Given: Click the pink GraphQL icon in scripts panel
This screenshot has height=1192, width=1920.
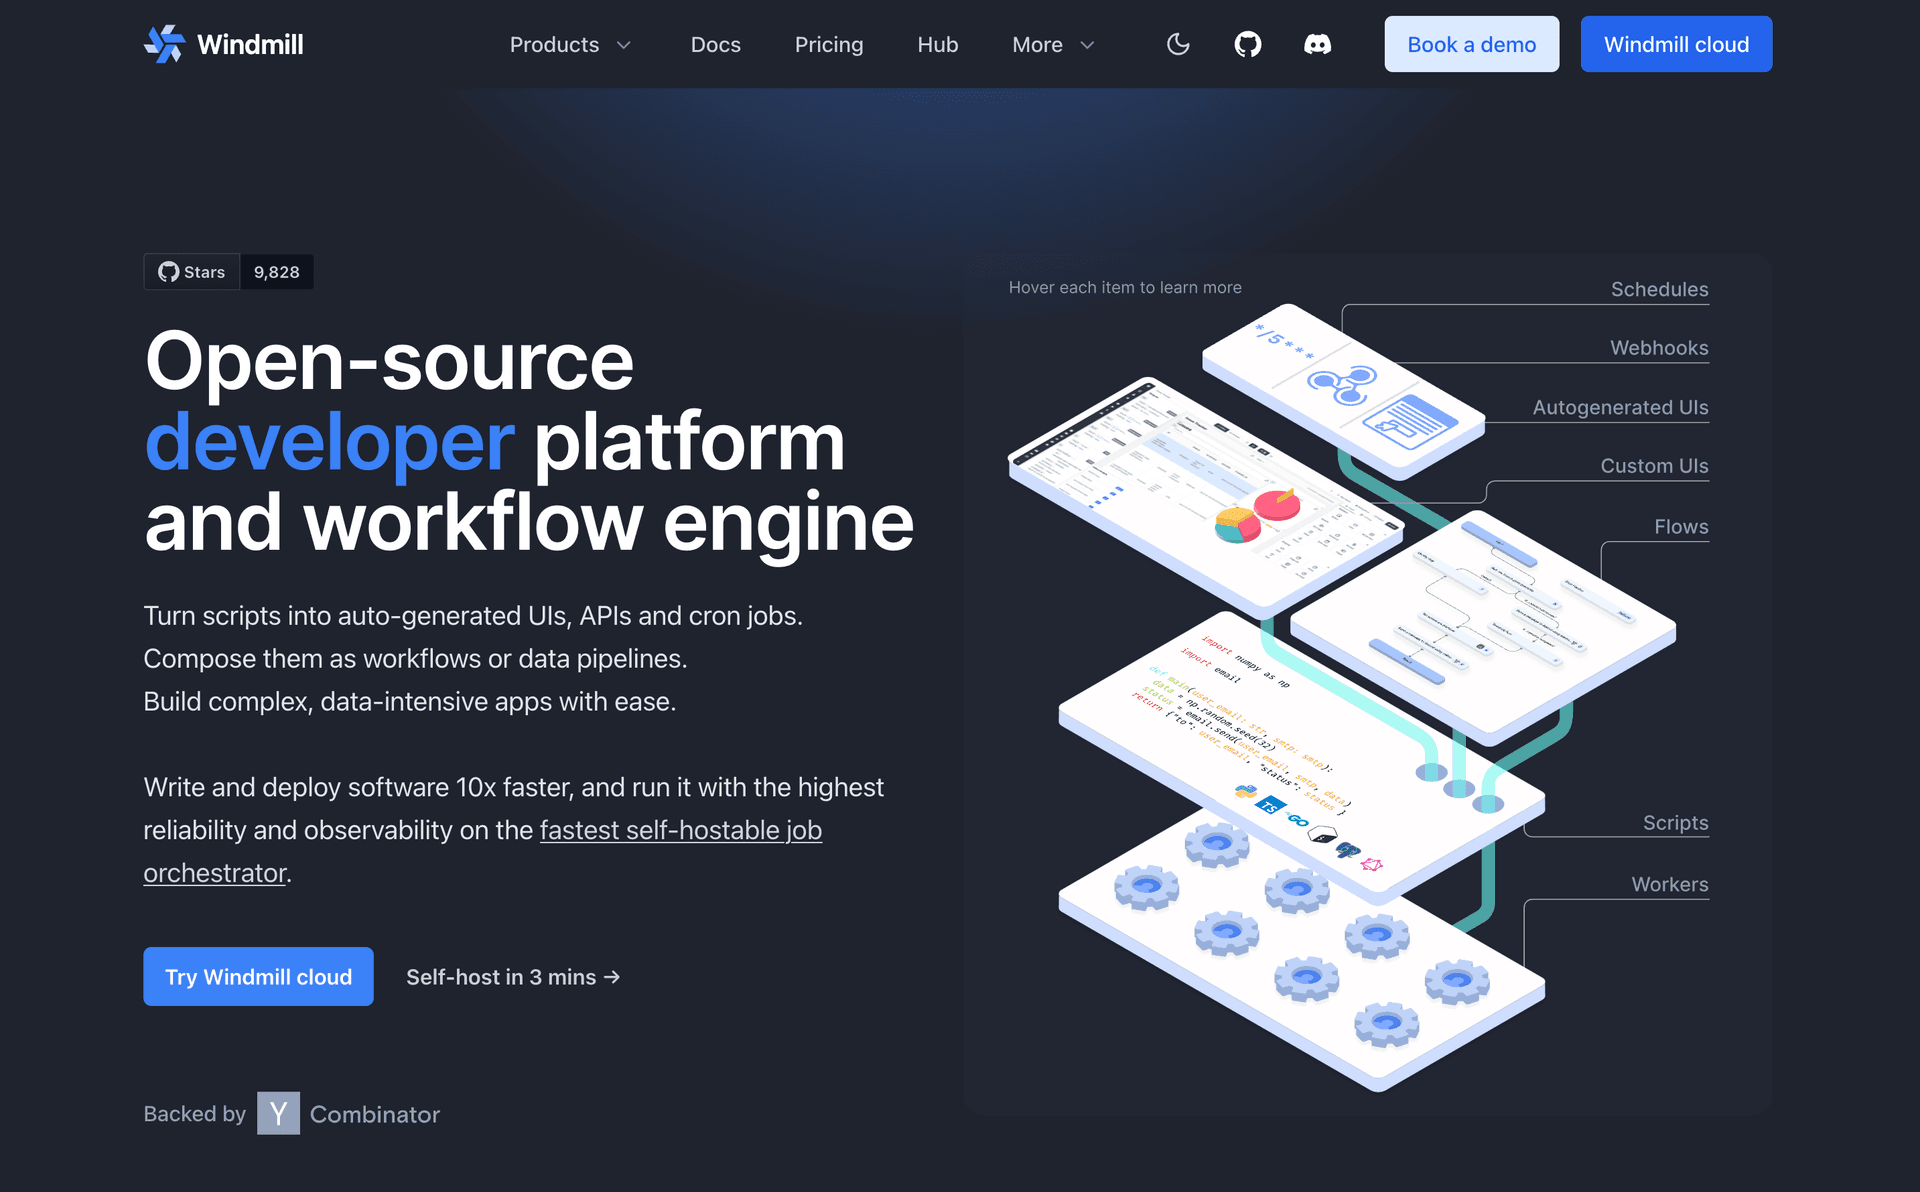Looking at the screenshot, I should [1372, 864].
